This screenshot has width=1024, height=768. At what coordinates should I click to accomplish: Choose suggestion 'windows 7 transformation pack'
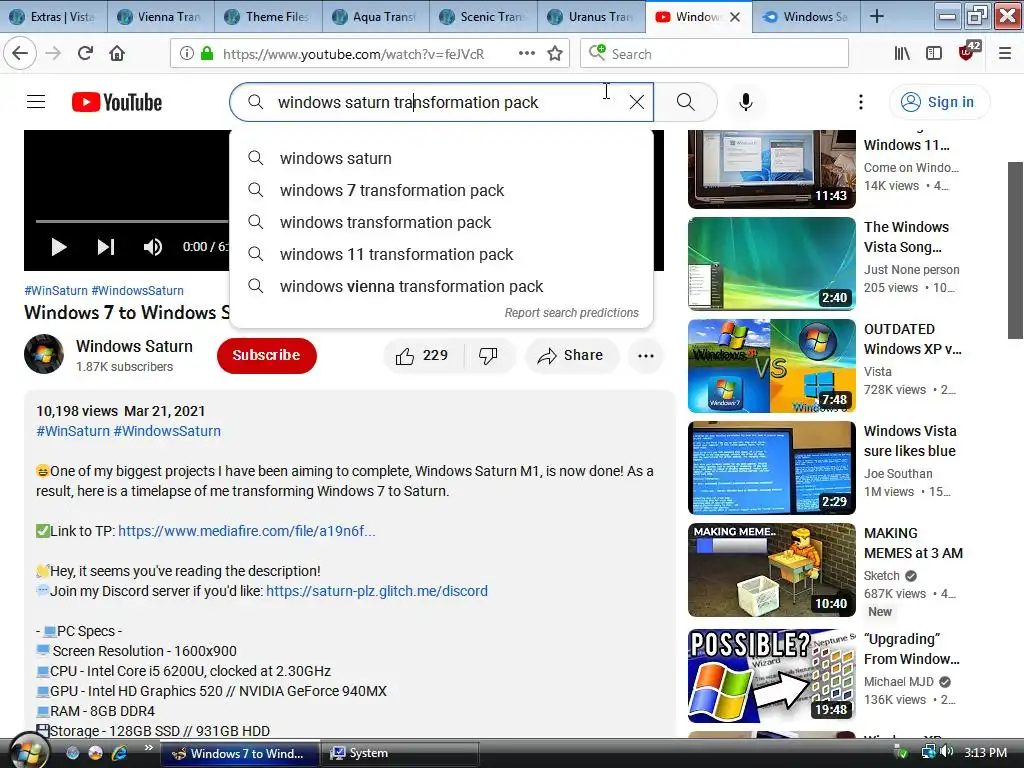(441, 190)
